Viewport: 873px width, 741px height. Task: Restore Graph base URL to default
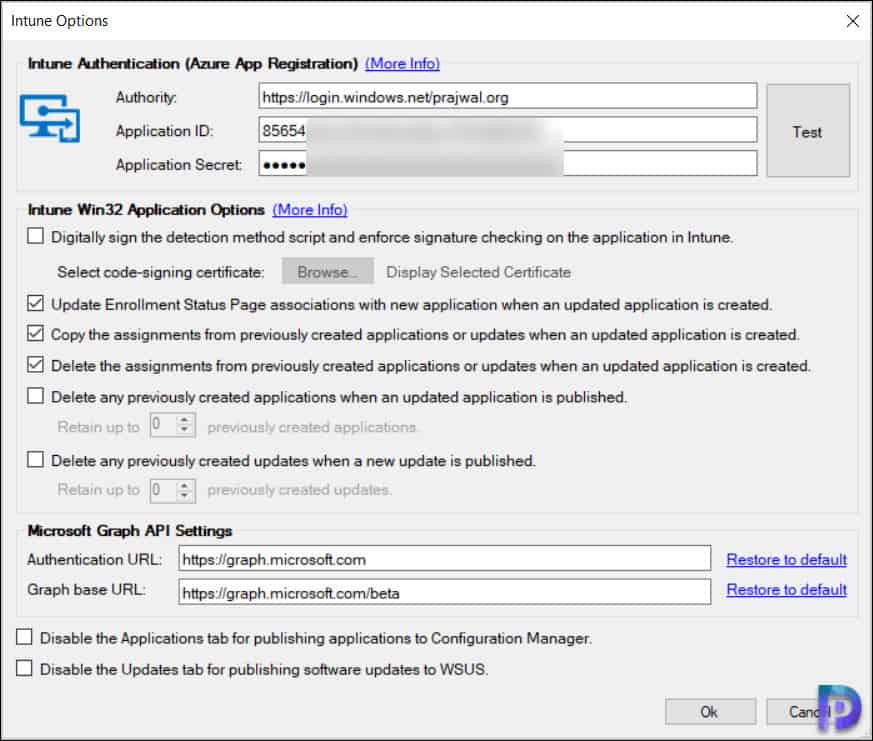click(786, 590)
